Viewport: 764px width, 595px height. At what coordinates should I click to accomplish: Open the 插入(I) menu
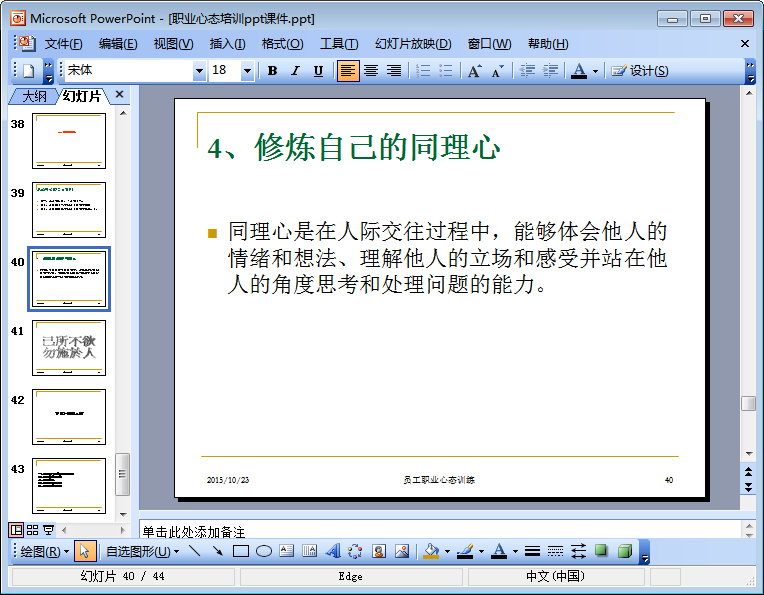point(228,44)
